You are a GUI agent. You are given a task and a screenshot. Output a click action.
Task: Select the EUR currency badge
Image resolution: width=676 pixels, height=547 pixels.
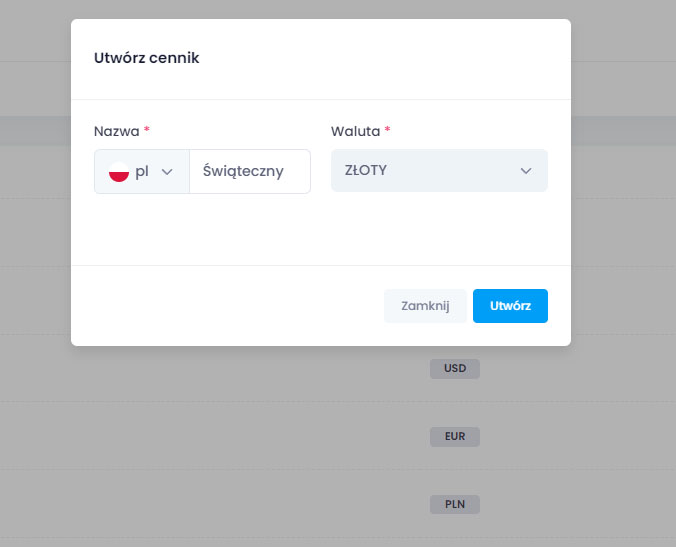[x=455, y=437]
